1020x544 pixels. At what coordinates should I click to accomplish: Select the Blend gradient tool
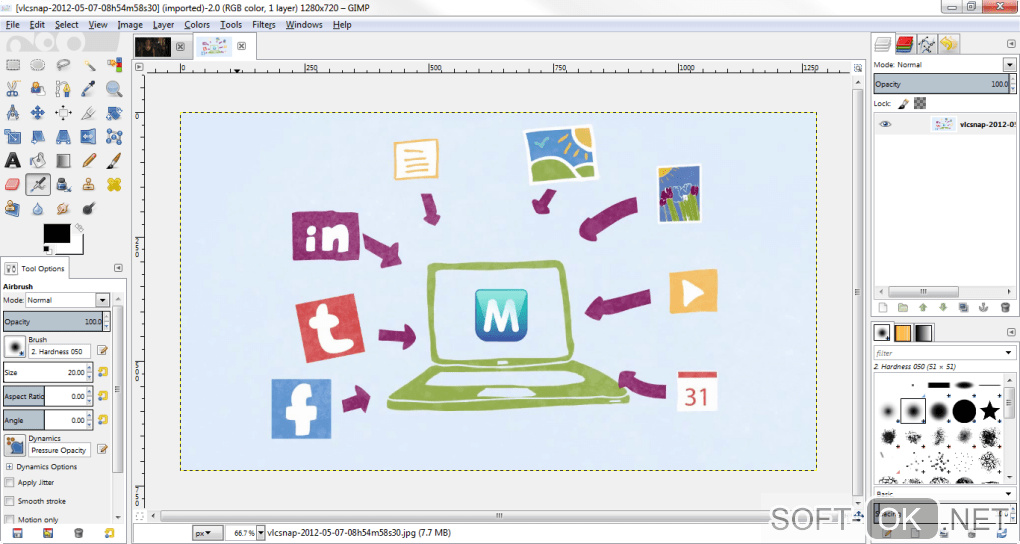point(63,160)
